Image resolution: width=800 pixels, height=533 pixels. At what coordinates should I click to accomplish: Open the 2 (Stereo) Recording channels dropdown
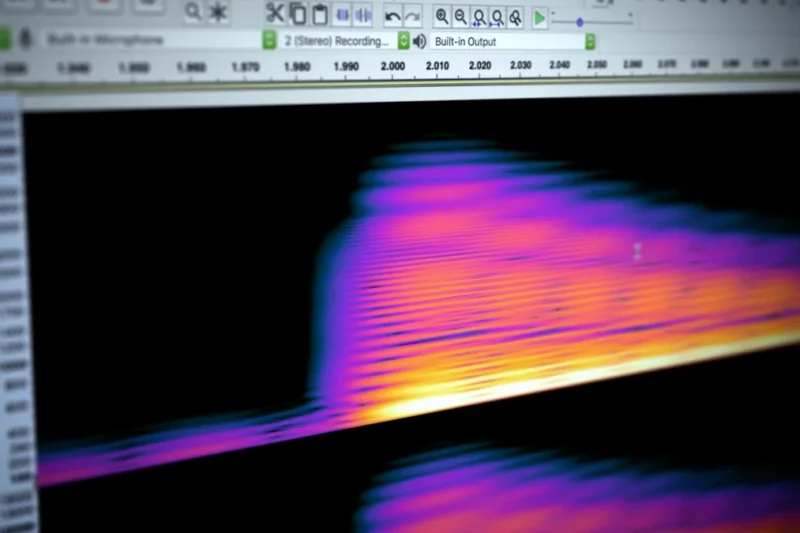point(344,41)
